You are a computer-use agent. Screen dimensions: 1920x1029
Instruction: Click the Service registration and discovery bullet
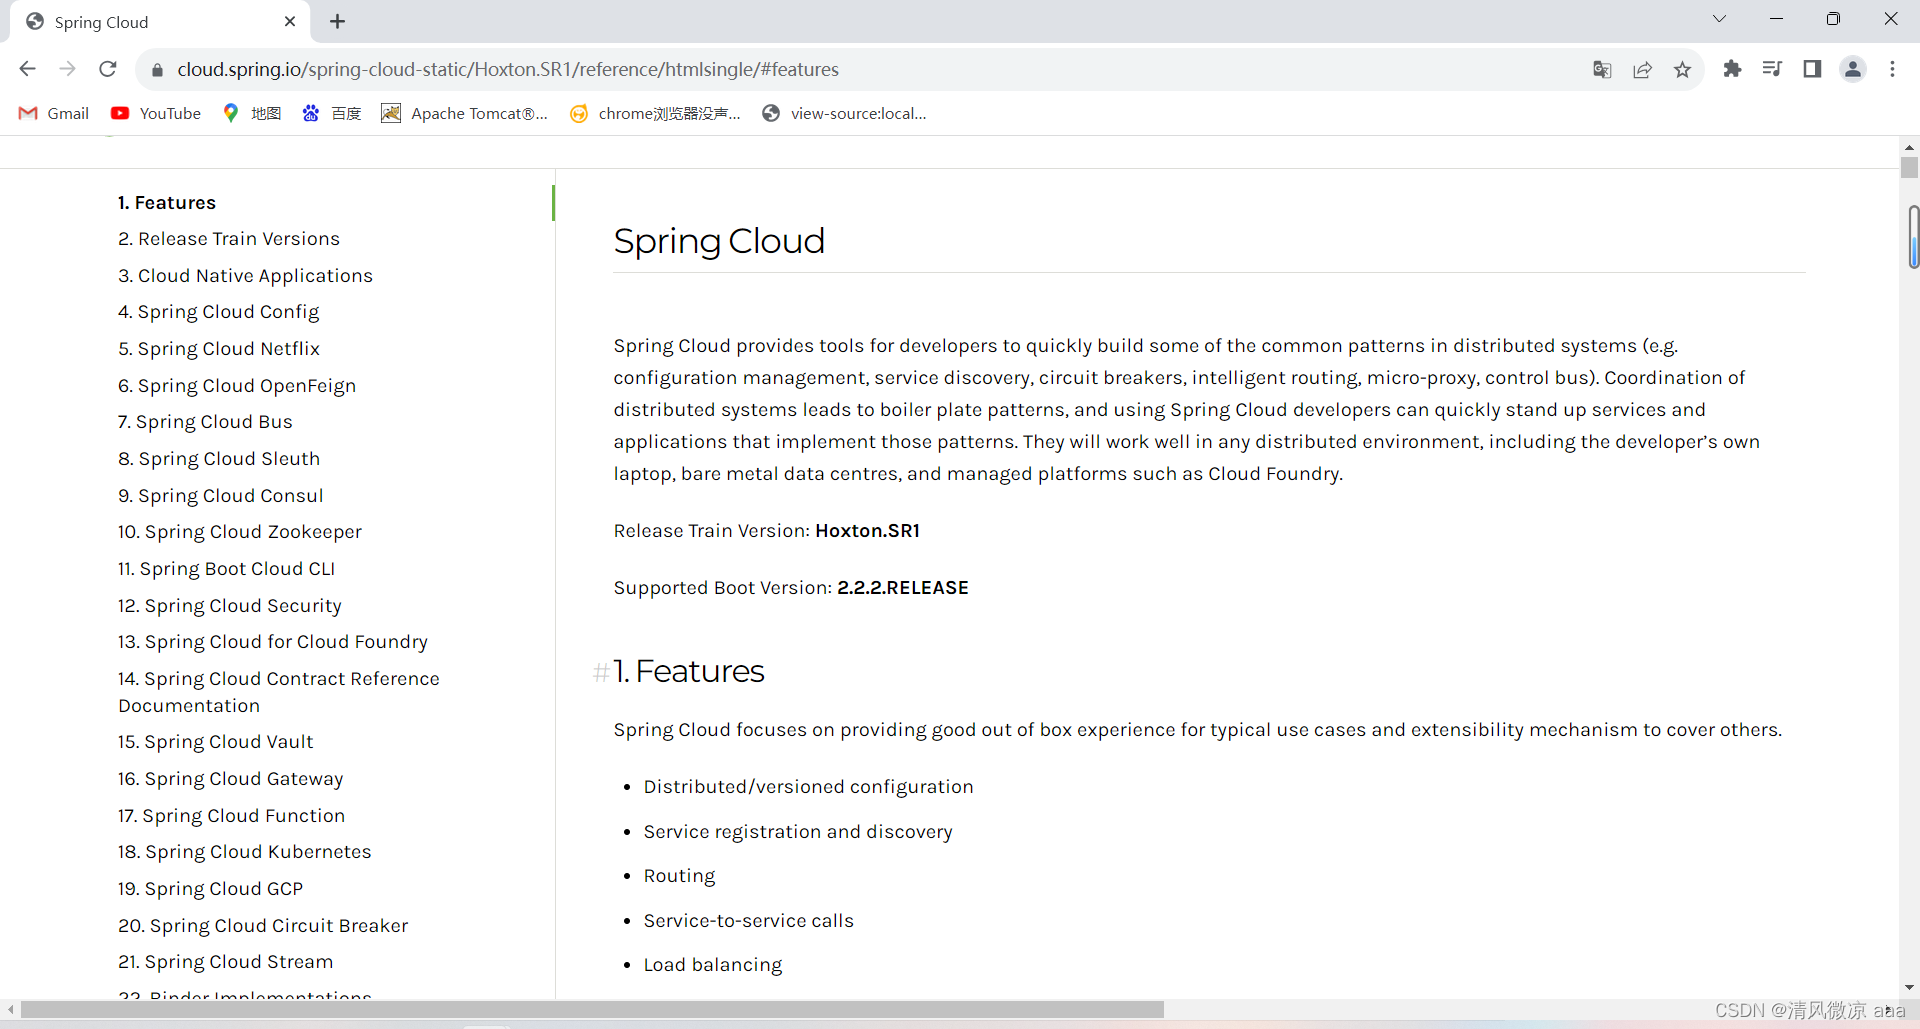pyautogui.click(x=798, y=832)
